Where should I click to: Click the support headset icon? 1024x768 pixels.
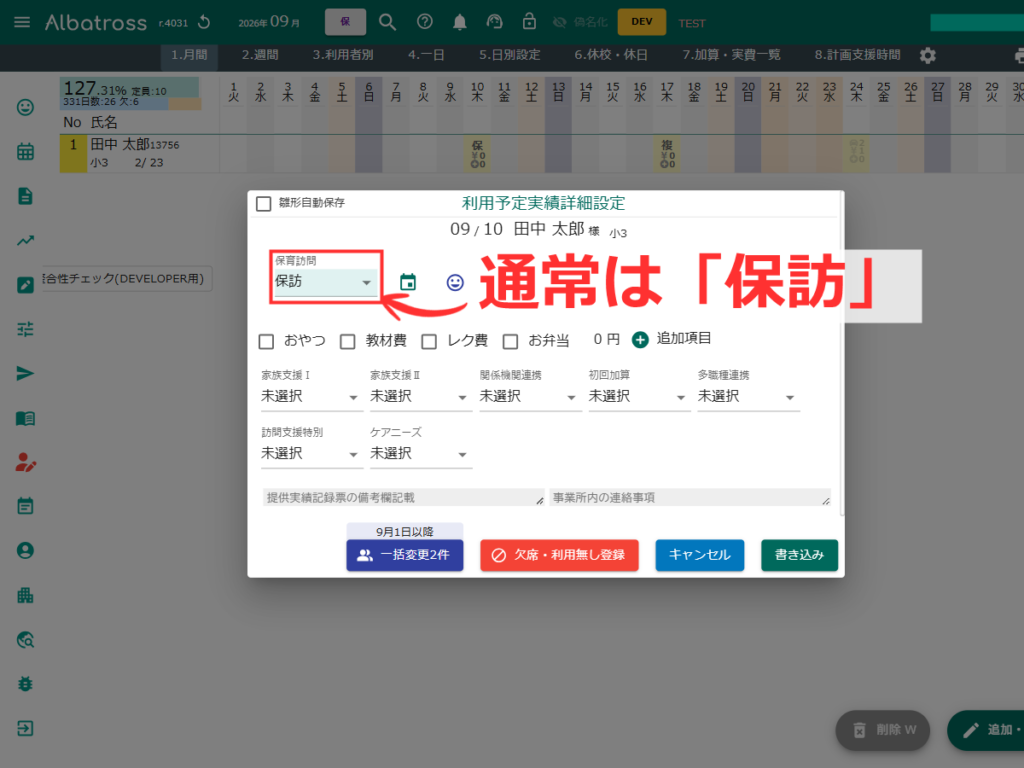(494, 22)
